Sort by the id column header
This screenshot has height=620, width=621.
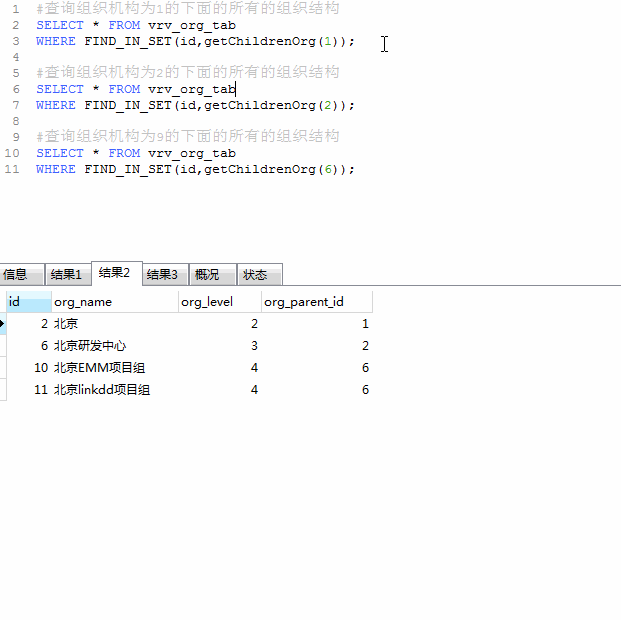tap(29, 302)
